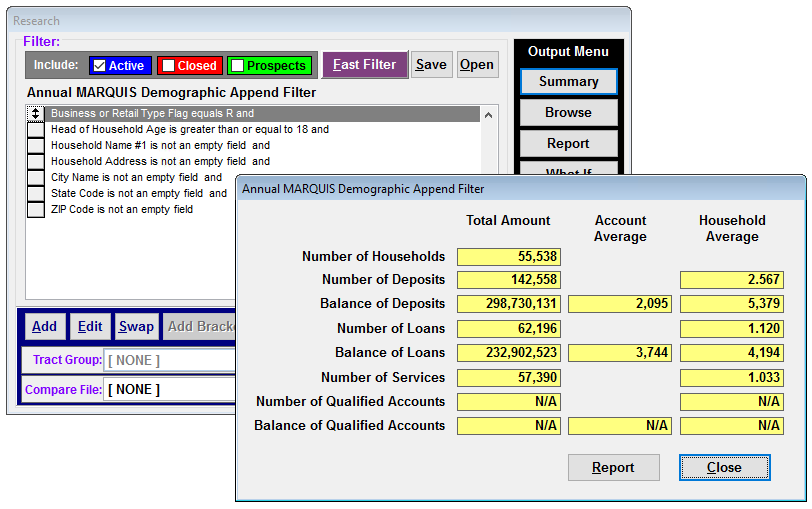This screenshot has height=509, width=812.
Task: Click Balance of Qualified Accounts account average N/A
Action: click(620, 426)
